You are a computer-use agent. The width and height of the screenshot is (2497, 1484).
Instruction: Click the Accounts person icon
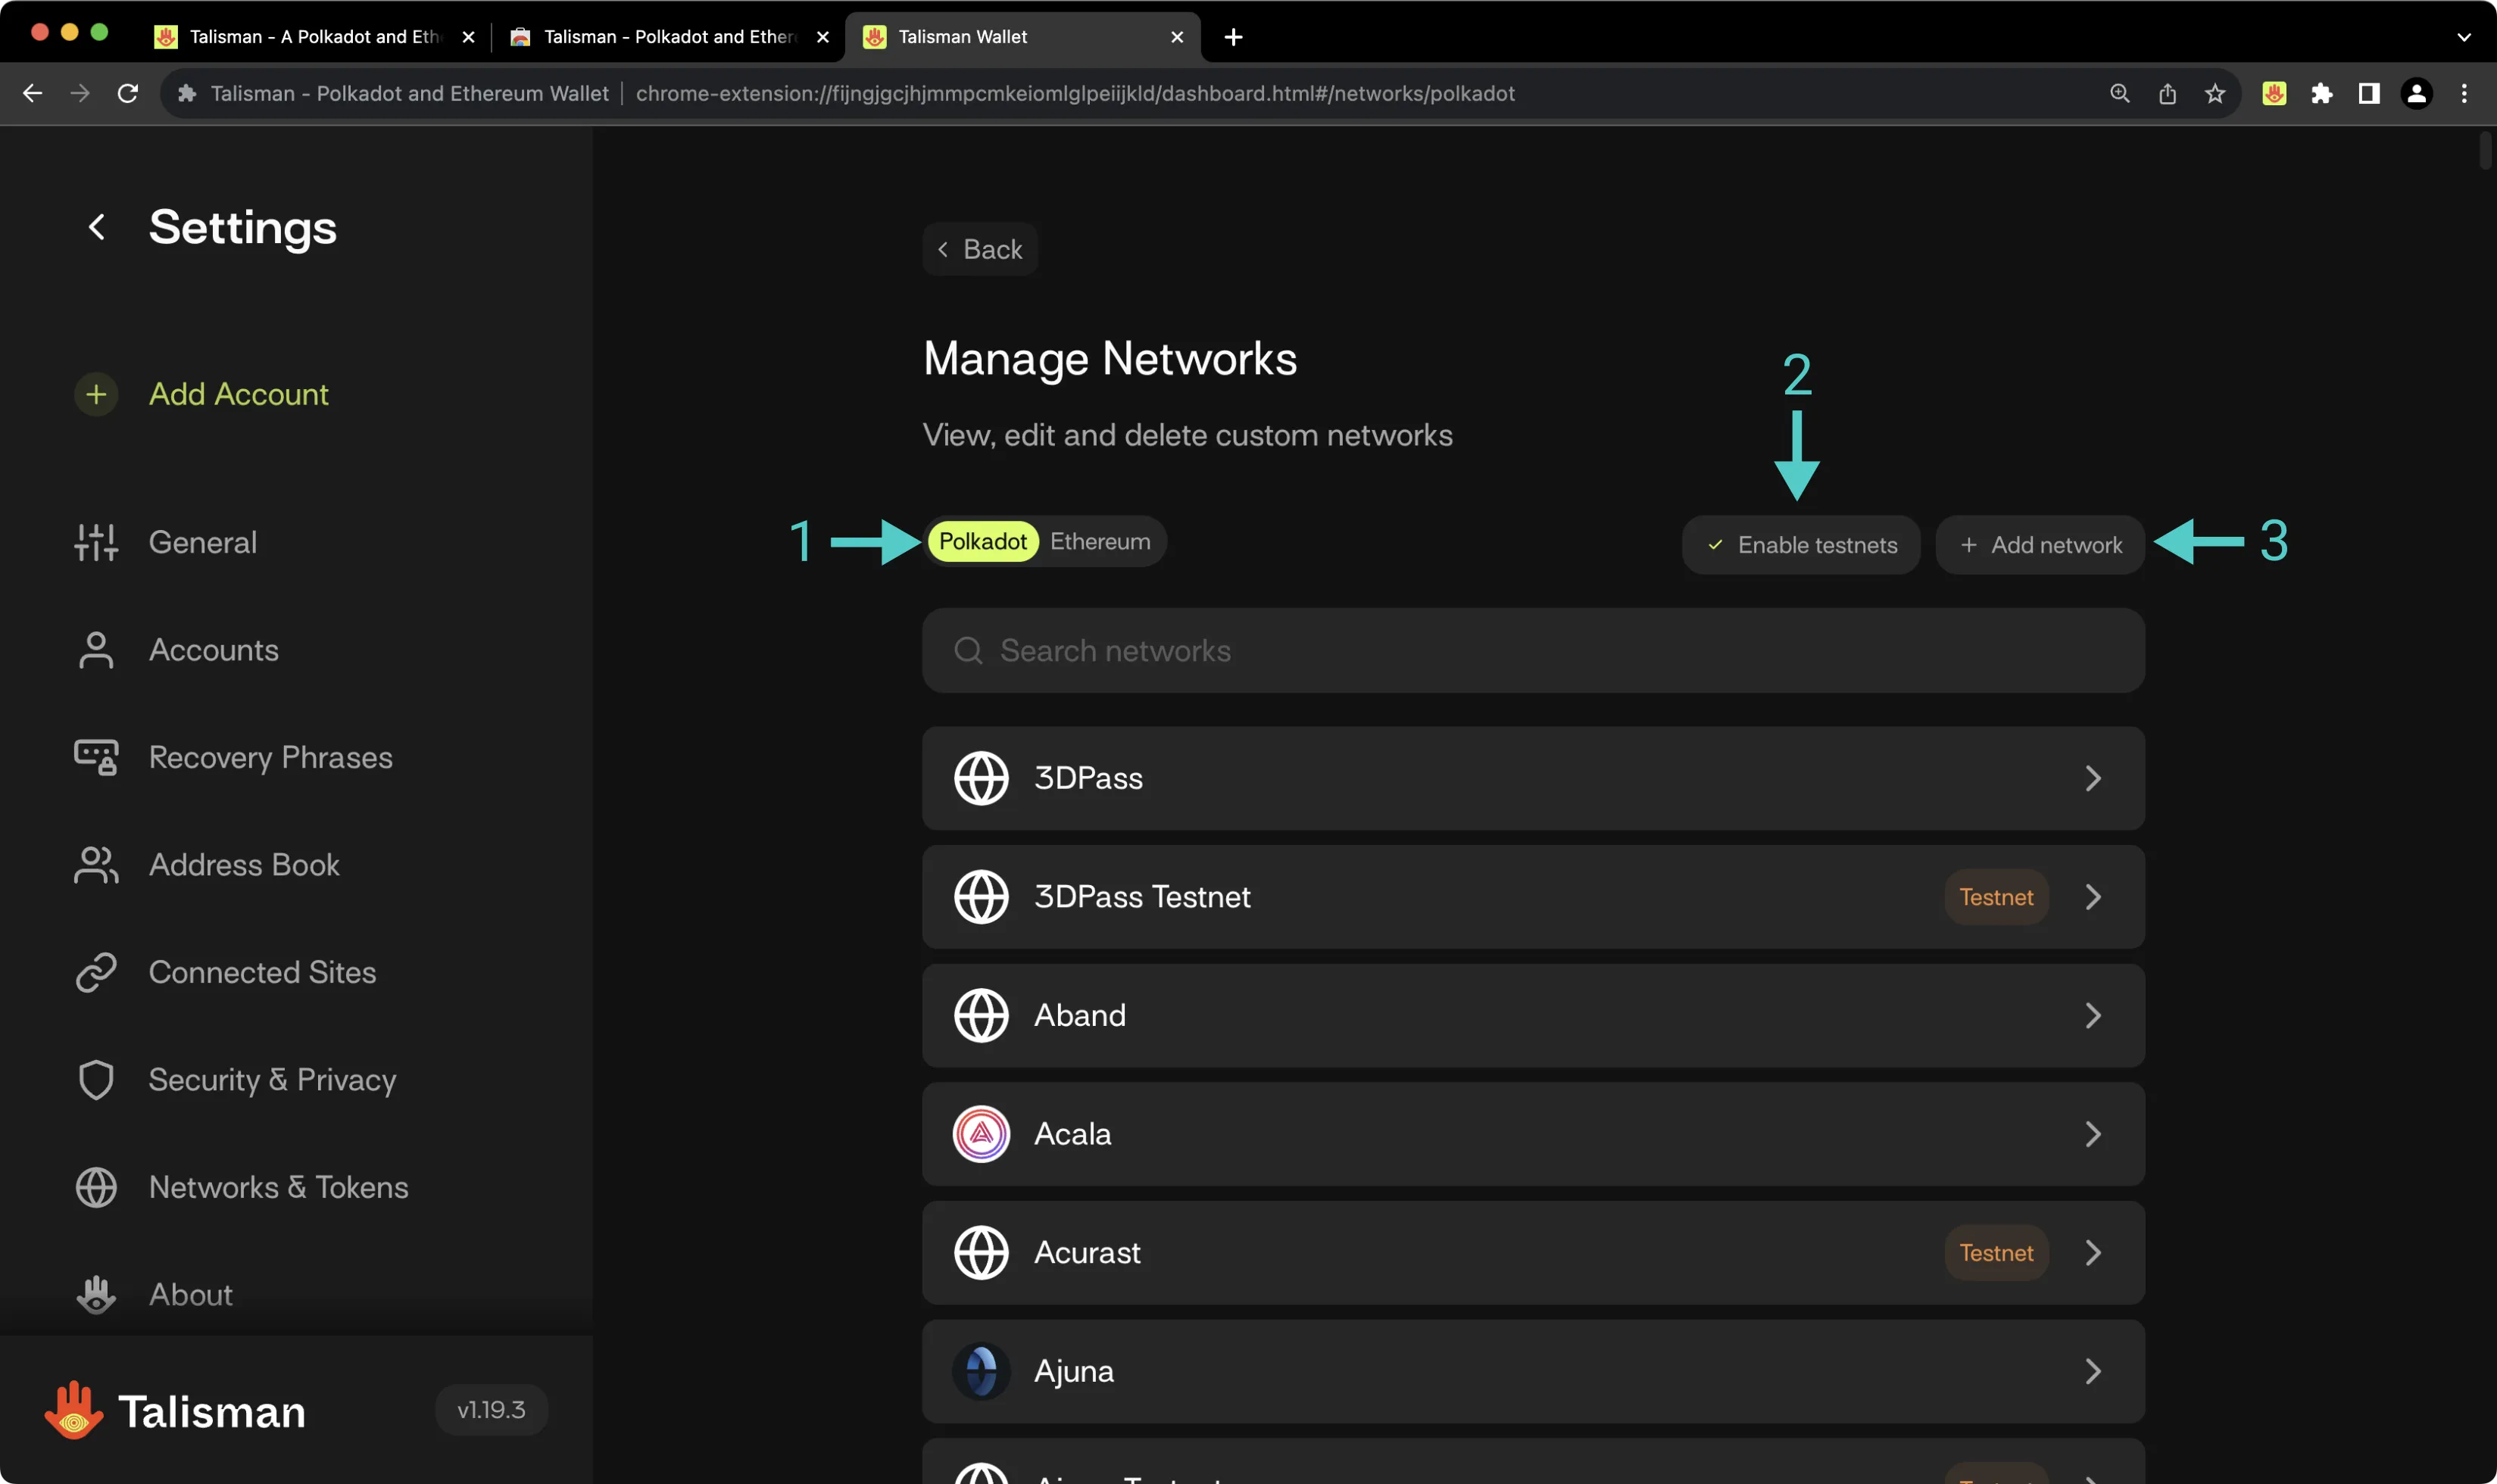(96, 650)
